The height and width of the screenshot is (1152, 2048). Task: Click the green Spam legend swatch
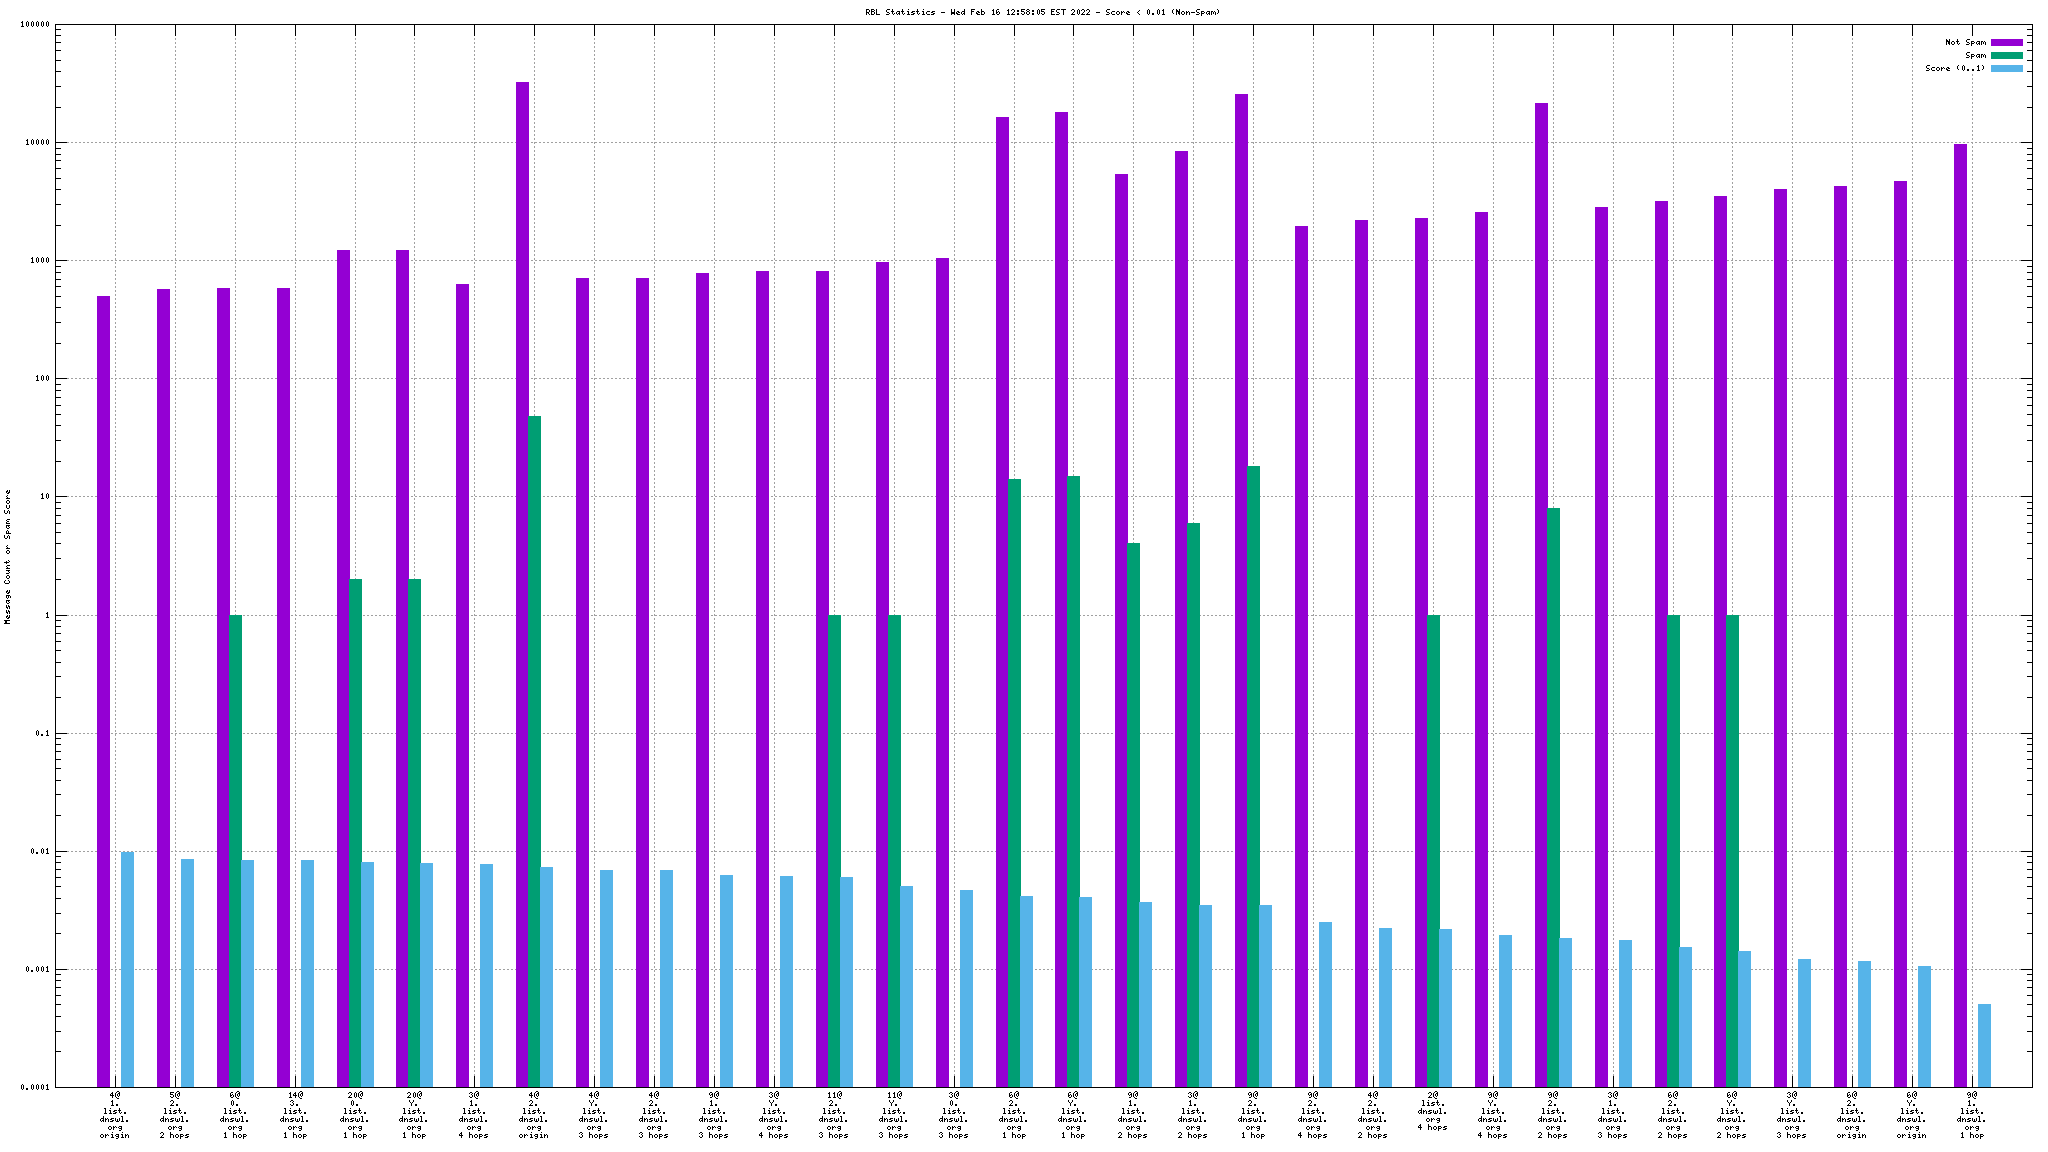tap(2006, 55)
